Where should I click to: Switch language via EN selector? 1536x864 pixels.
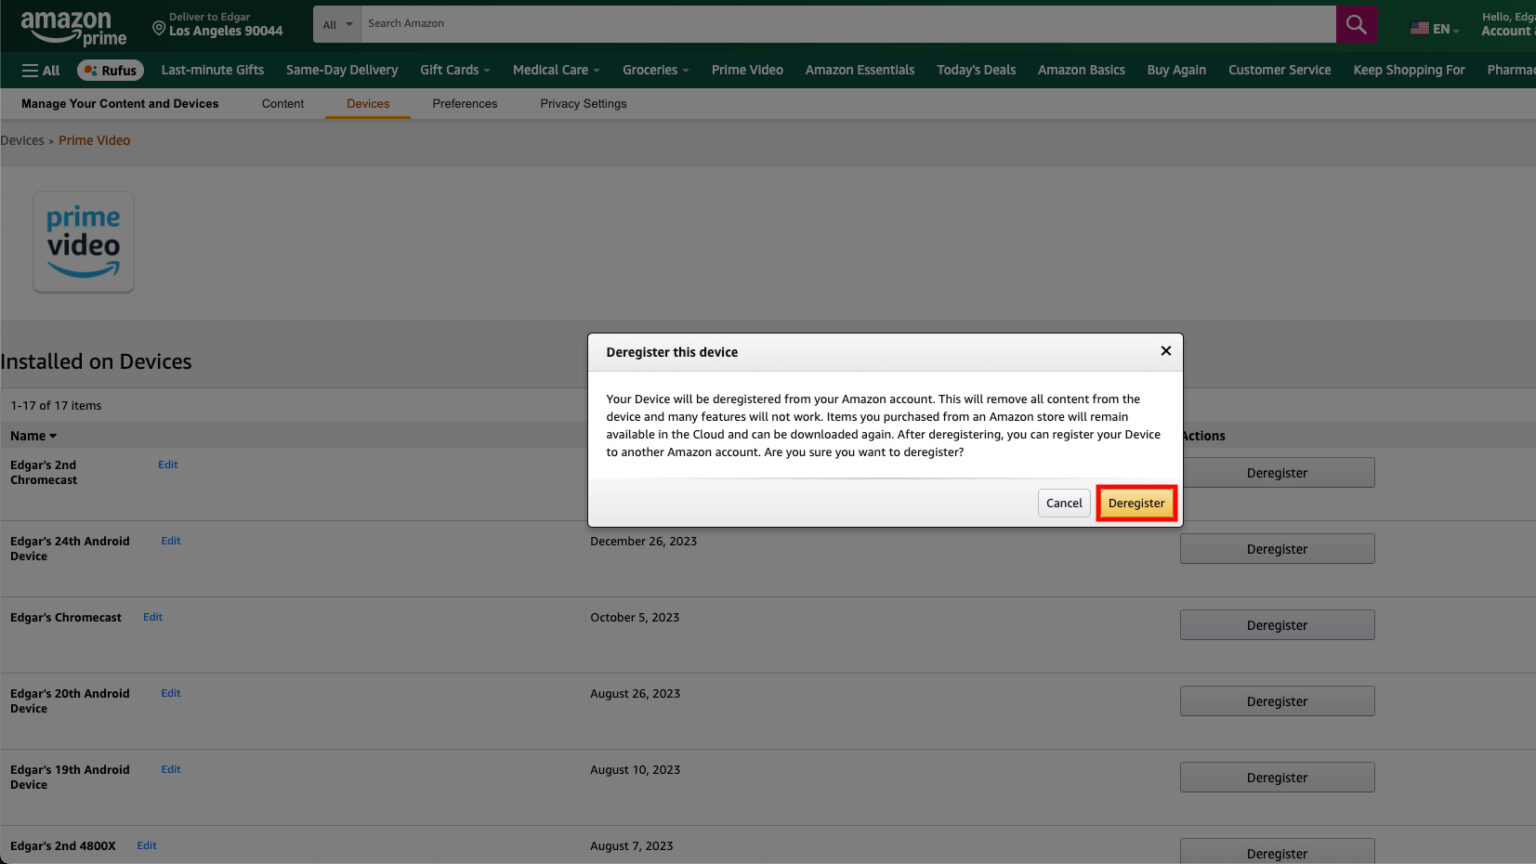pyautogui.click(x=1441, y=30)
